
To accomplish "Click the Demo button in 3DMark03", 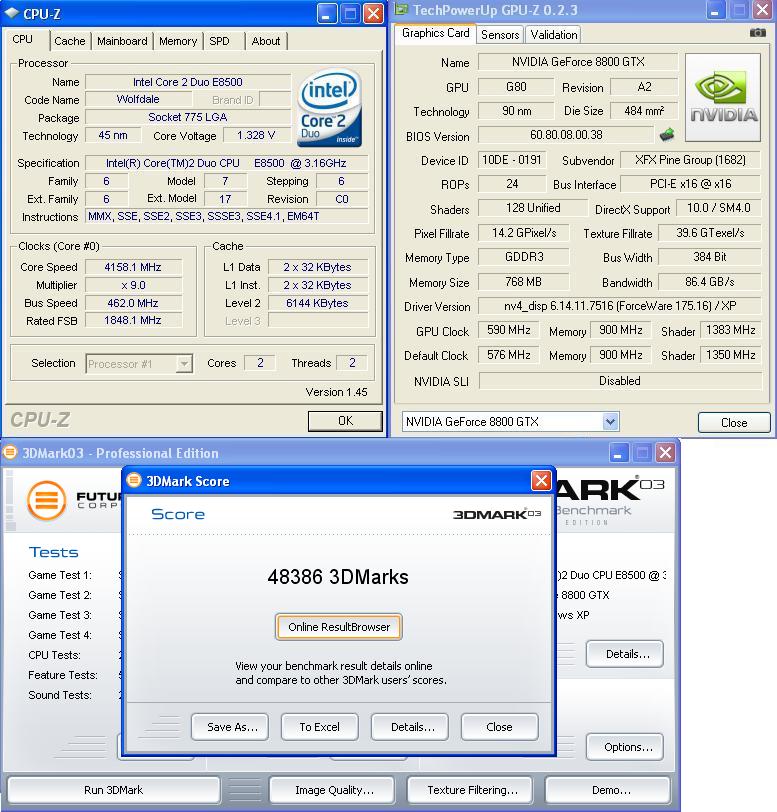I will click(608, 790).
